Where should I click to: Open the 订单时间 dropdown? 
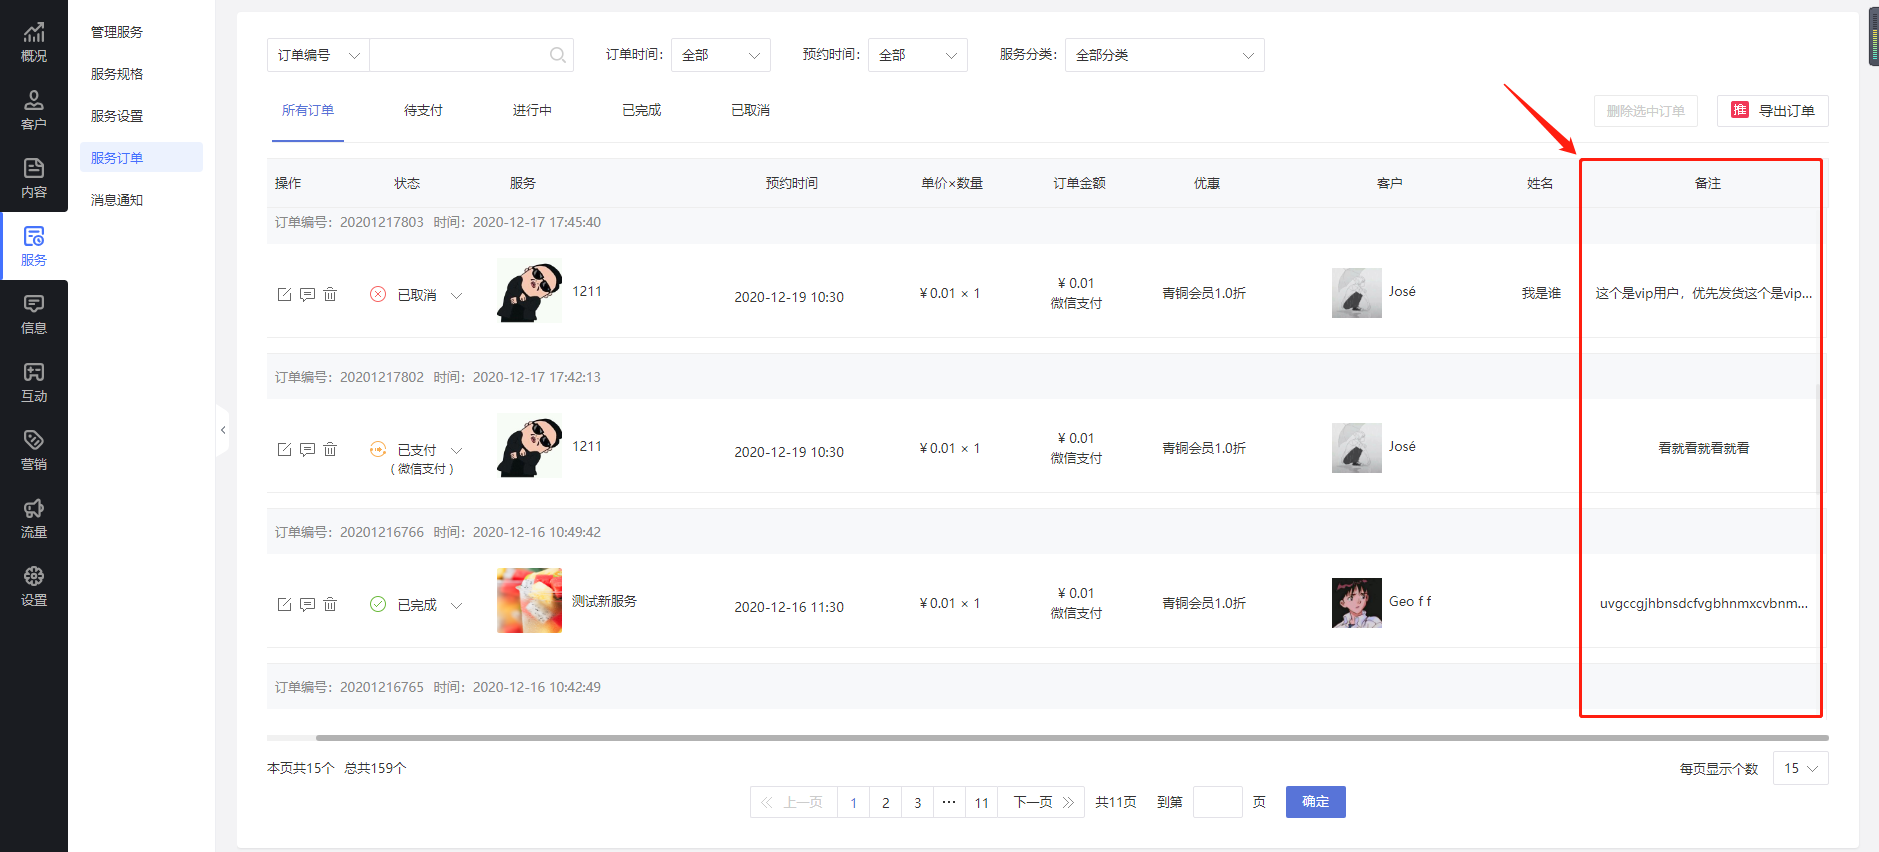[721, 55]
